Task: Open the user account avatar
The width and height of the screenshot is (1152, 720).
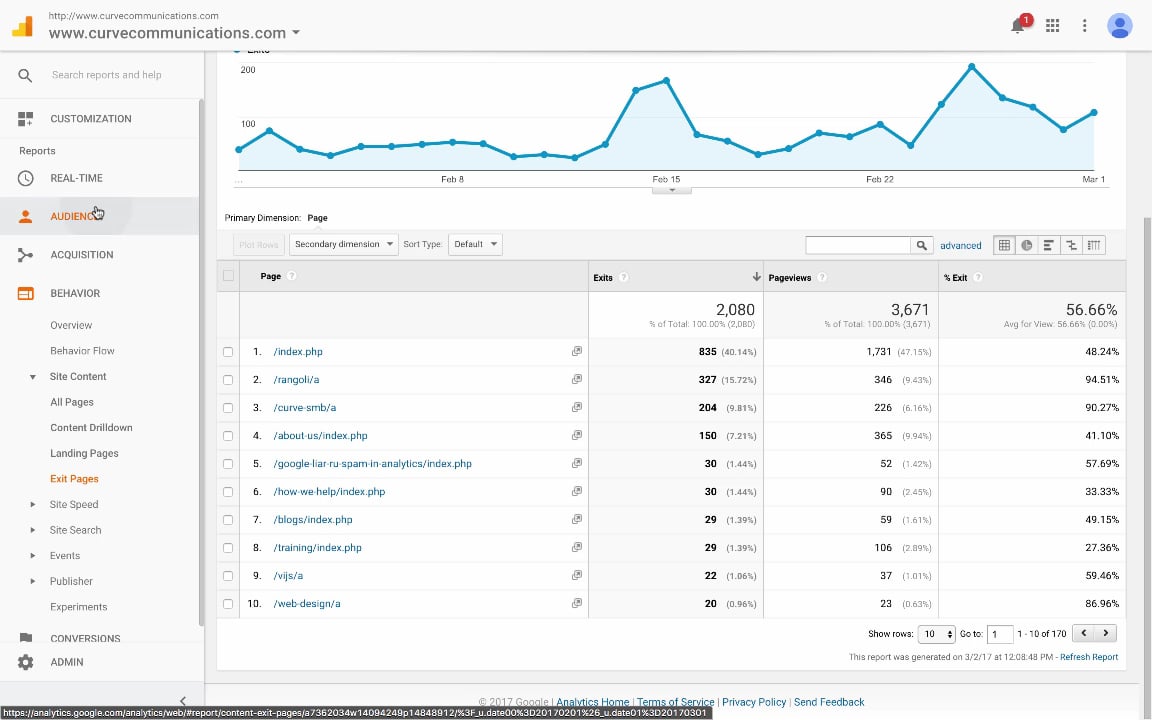Action: pyautogui.click(x=1120, y=26)
